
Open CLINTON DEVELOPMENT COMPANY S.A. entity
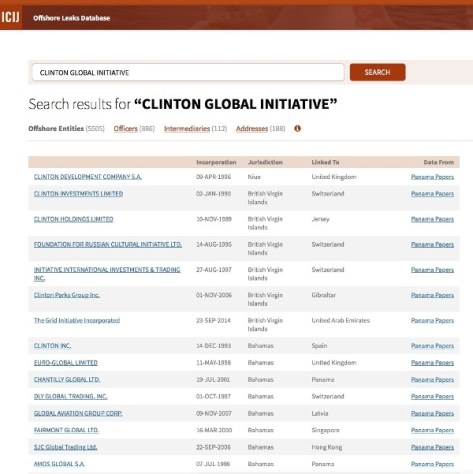point(88,177)
